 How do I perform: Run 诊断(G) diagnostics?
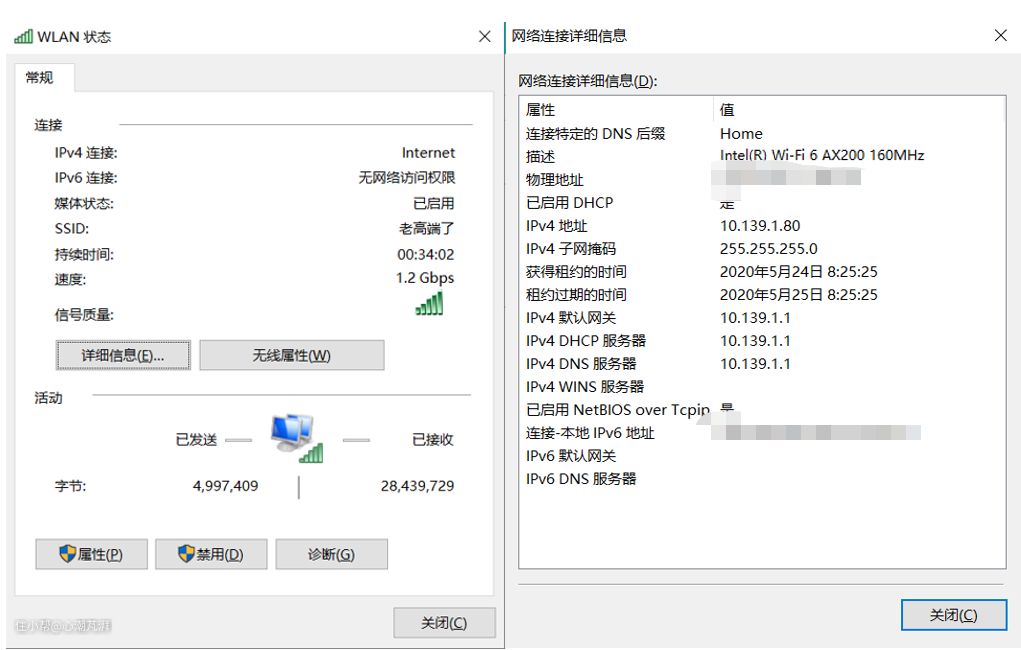click(x=331, y=554)
